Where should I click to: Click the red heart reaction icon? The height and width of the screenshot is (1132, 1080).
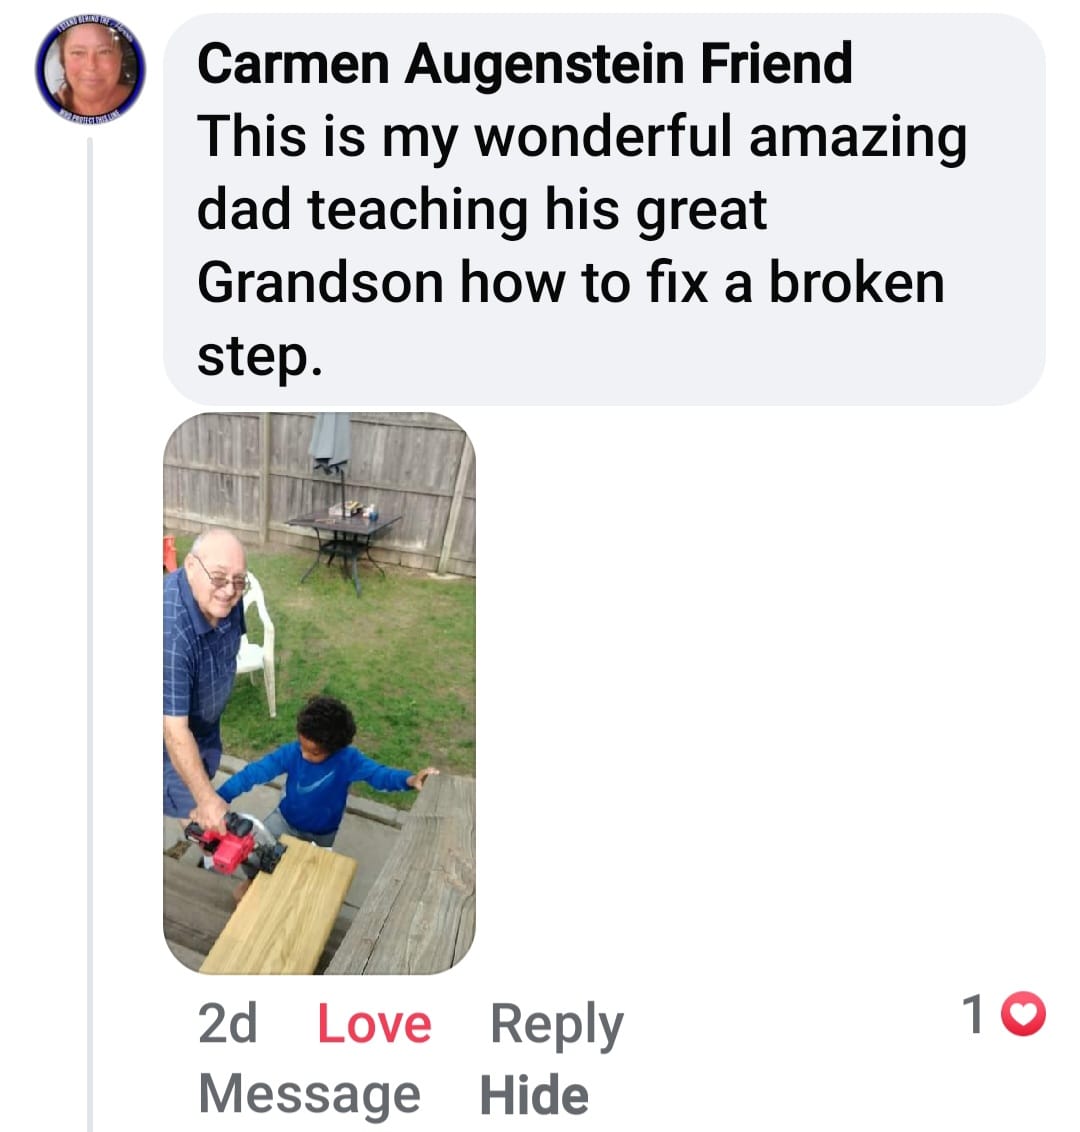(x=1026, y=1014)
